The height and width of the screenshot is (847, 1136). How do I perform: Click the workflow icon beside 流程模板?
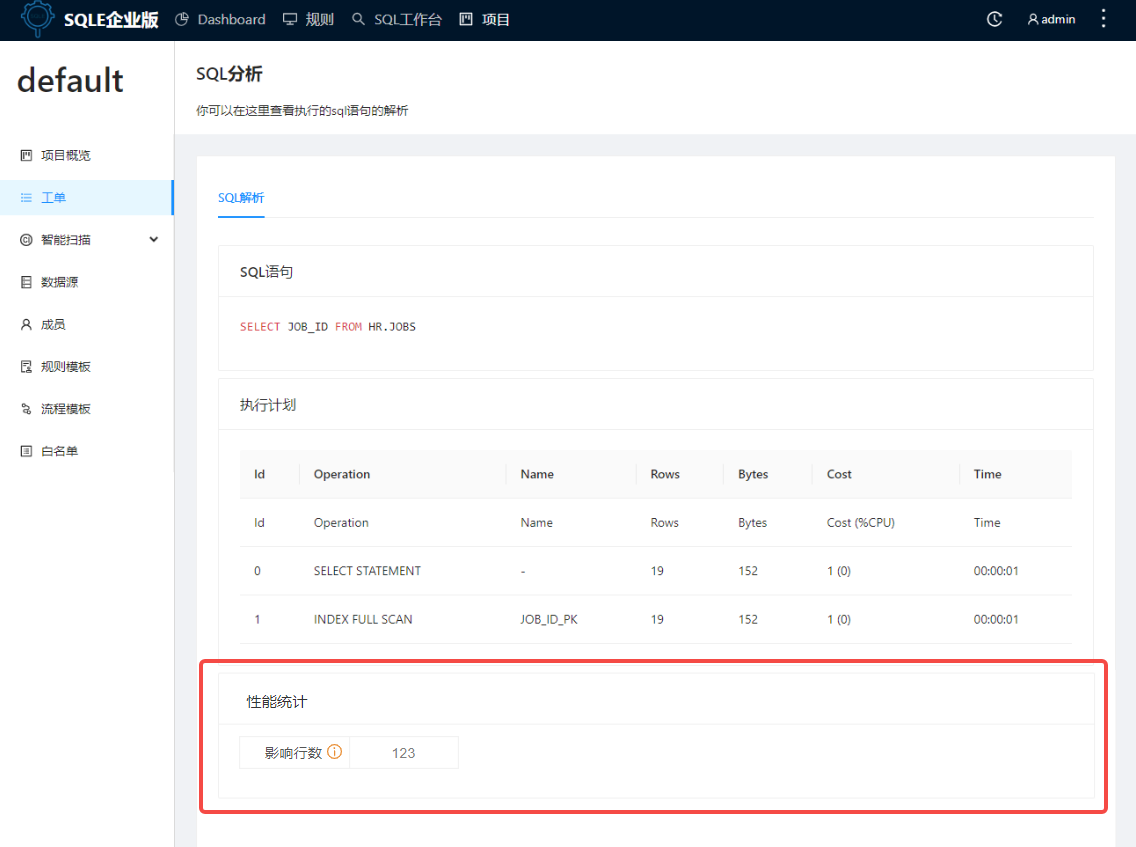pos(26,409)
